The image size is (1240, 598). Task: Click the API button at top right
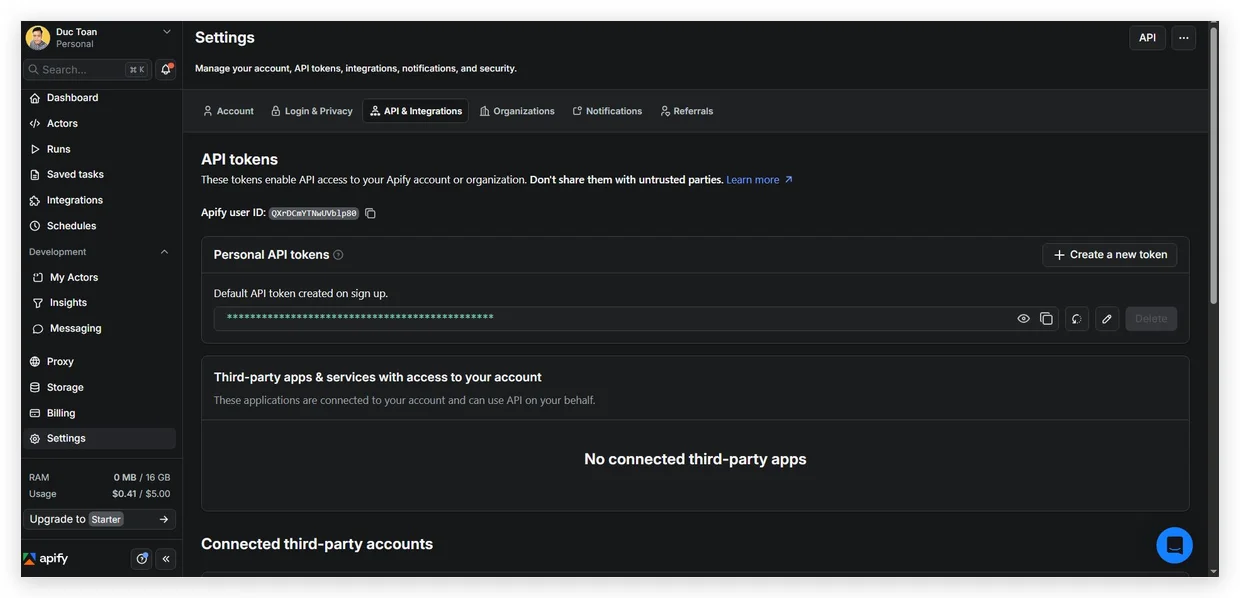[x=1148, y=38]
